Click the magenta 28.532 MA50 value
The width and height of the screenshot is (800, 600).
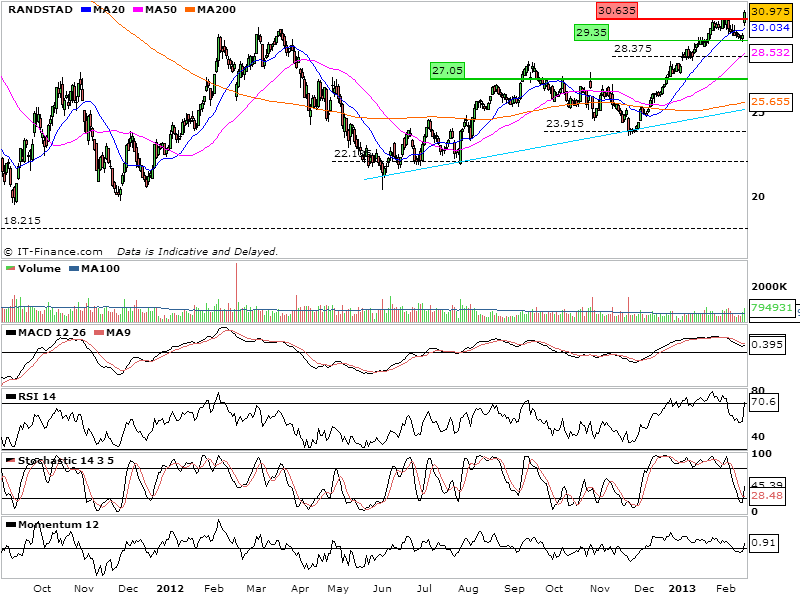[x=770, y=52]
